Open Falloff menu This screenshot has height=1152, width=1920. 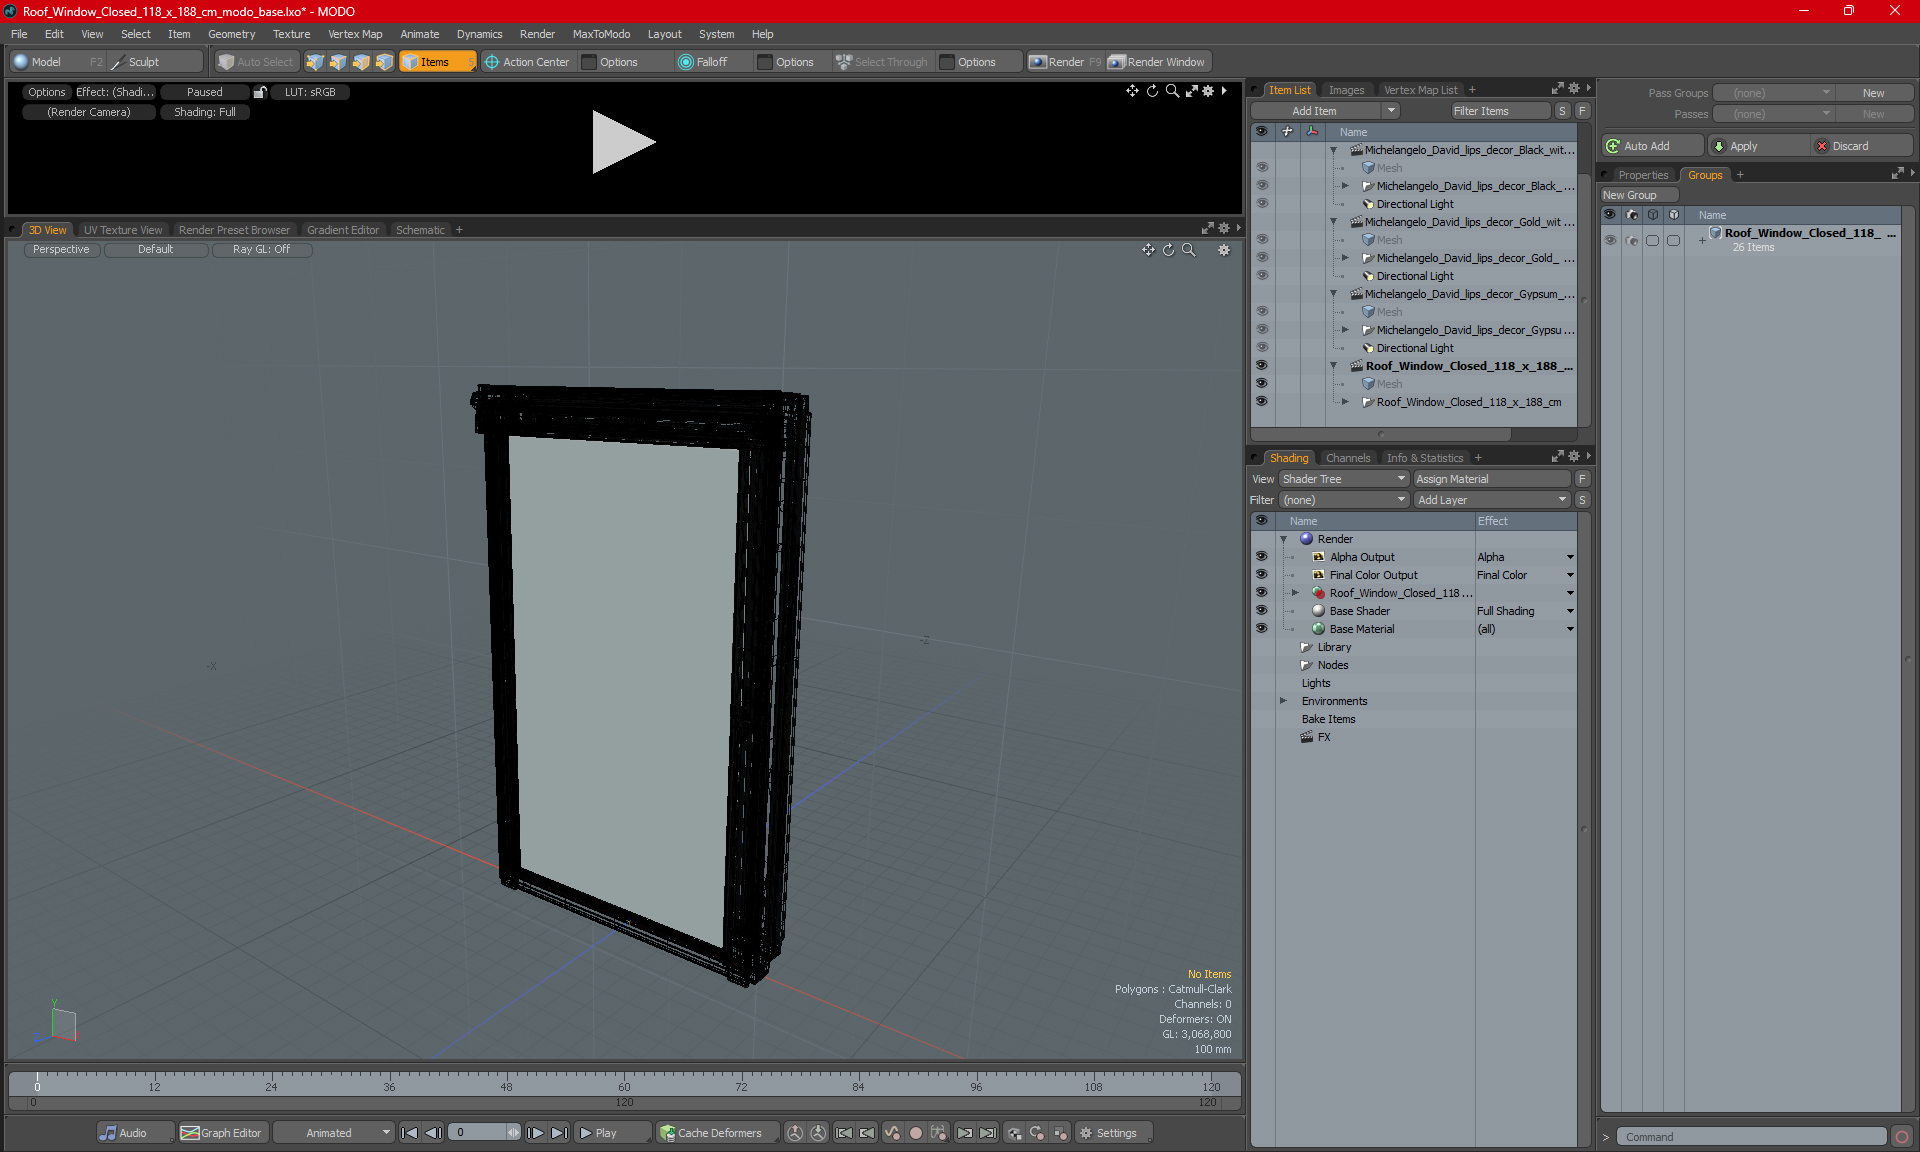coord(711,62)
